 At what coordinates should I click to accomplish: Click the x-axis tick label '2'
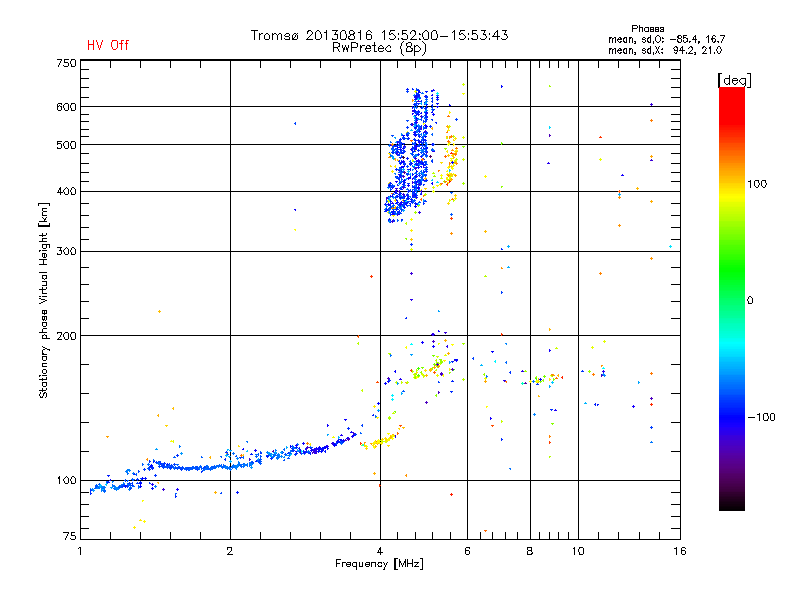pos(230,551)
